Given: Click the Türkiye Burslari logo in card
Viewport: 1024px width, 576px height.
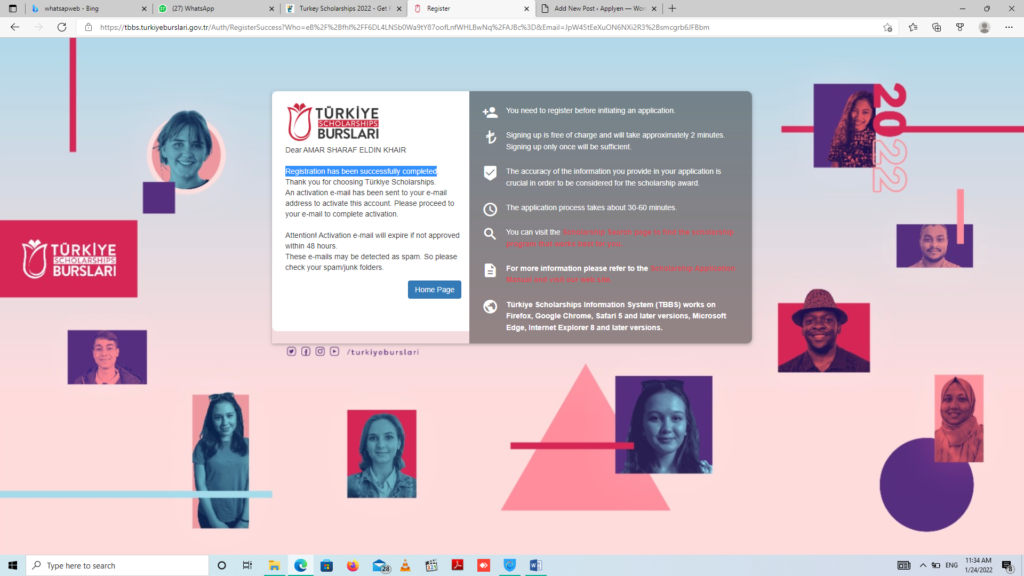Looking at the screenshot, I should (x=333, y=122).
